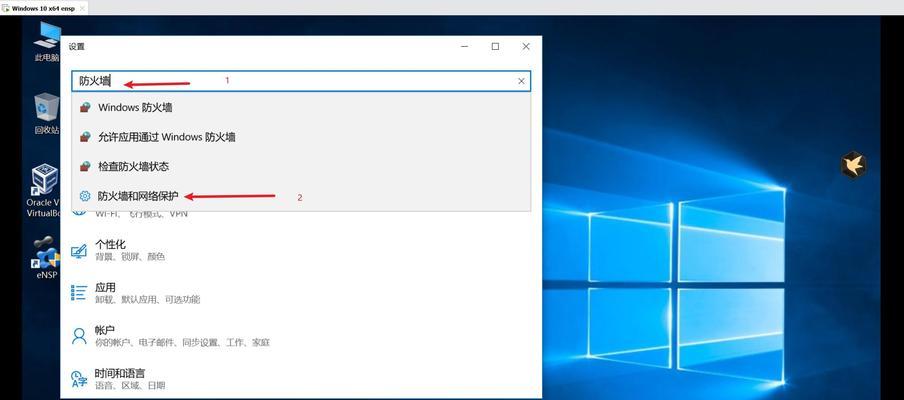Image resolution: width=904 pixels, height=400 pixels.
Task: Click 背景、锁屏、颜色 description text
Action: (x=130, y=256)
